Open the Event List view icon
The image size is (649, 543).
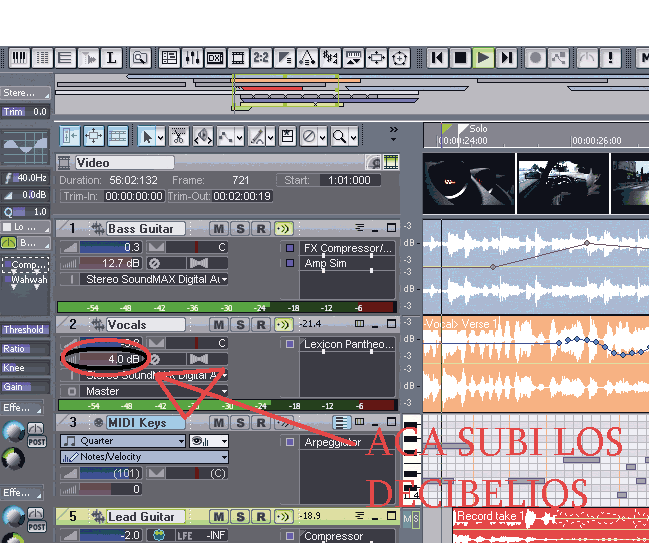pyautogui.click(x=42, y=58)
